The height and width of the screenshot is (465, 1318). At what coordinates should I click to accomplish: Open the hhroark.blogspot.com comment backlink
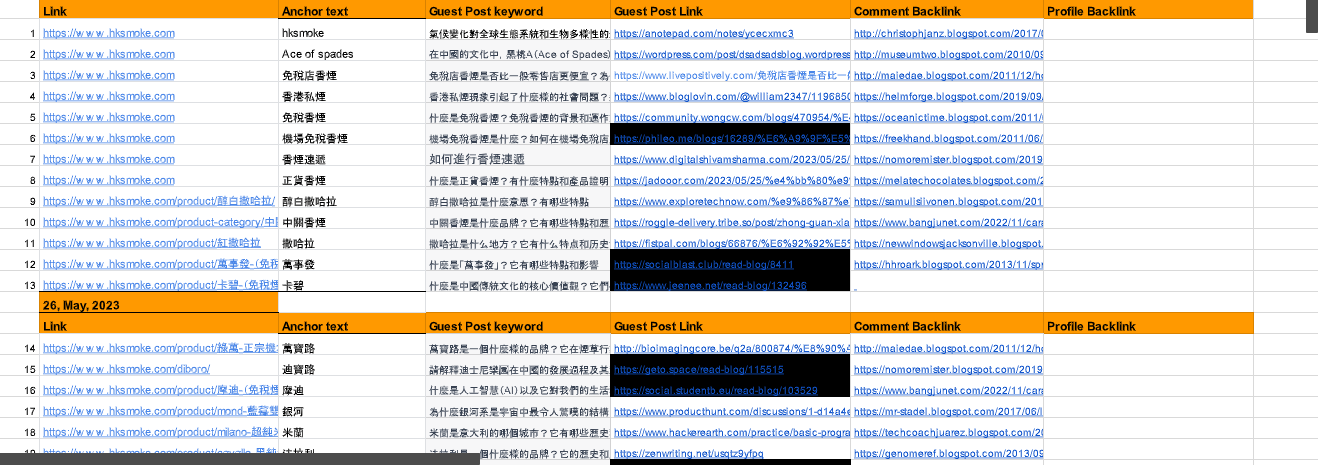pyautogui.click(x=948, y=265)
